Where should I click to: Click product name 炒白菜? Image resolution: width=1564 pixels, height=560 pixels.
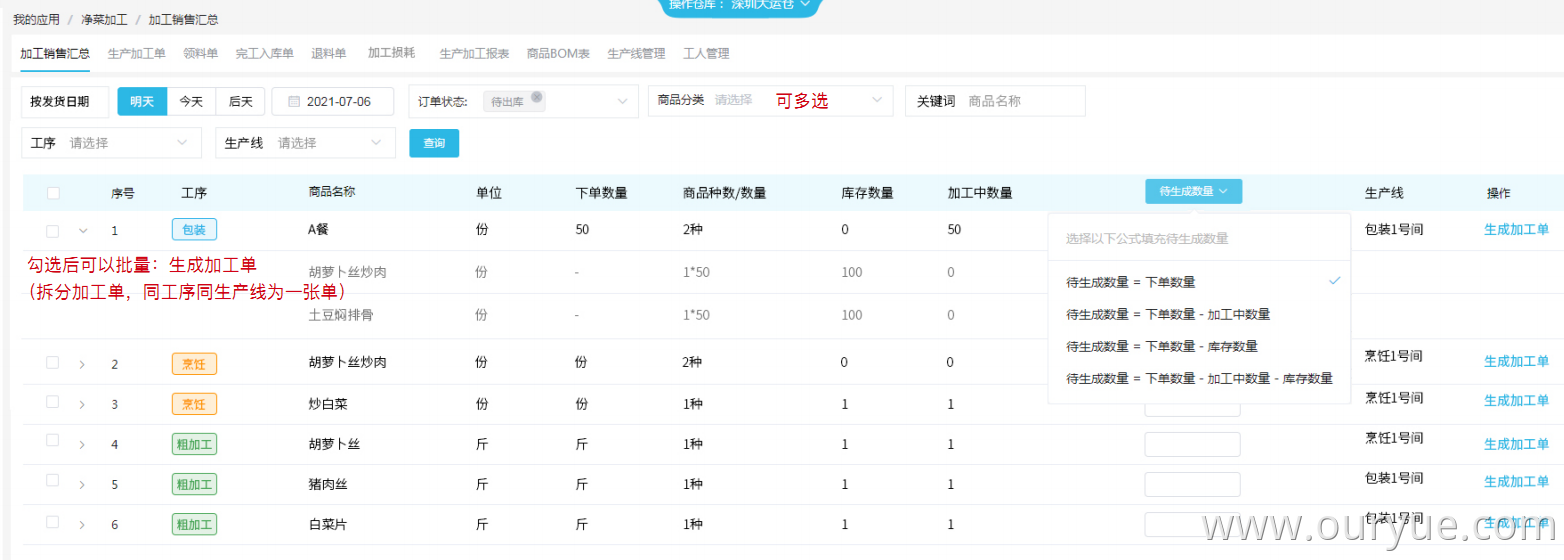[x=328, y=405]
